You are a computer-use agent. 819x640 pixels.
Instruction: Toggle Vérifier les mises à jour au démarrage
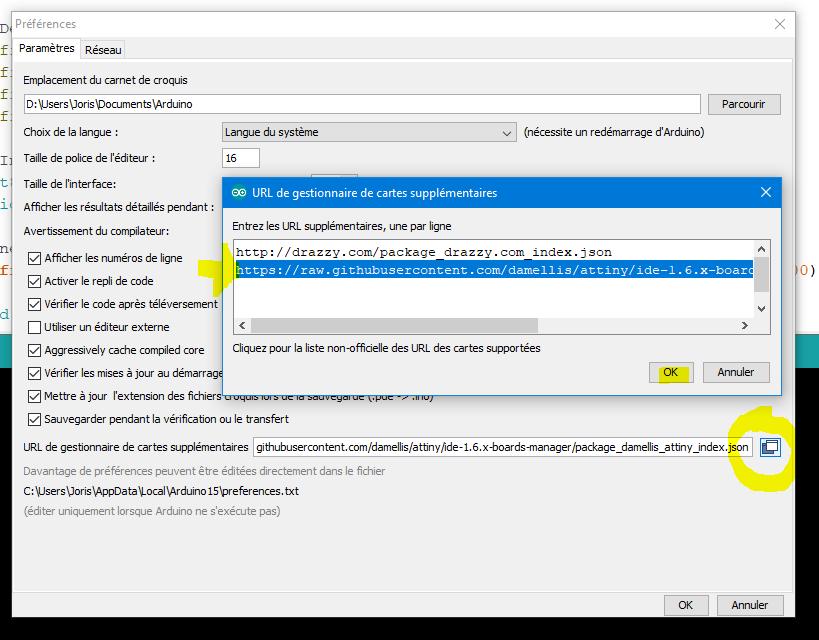pos(34,373)
